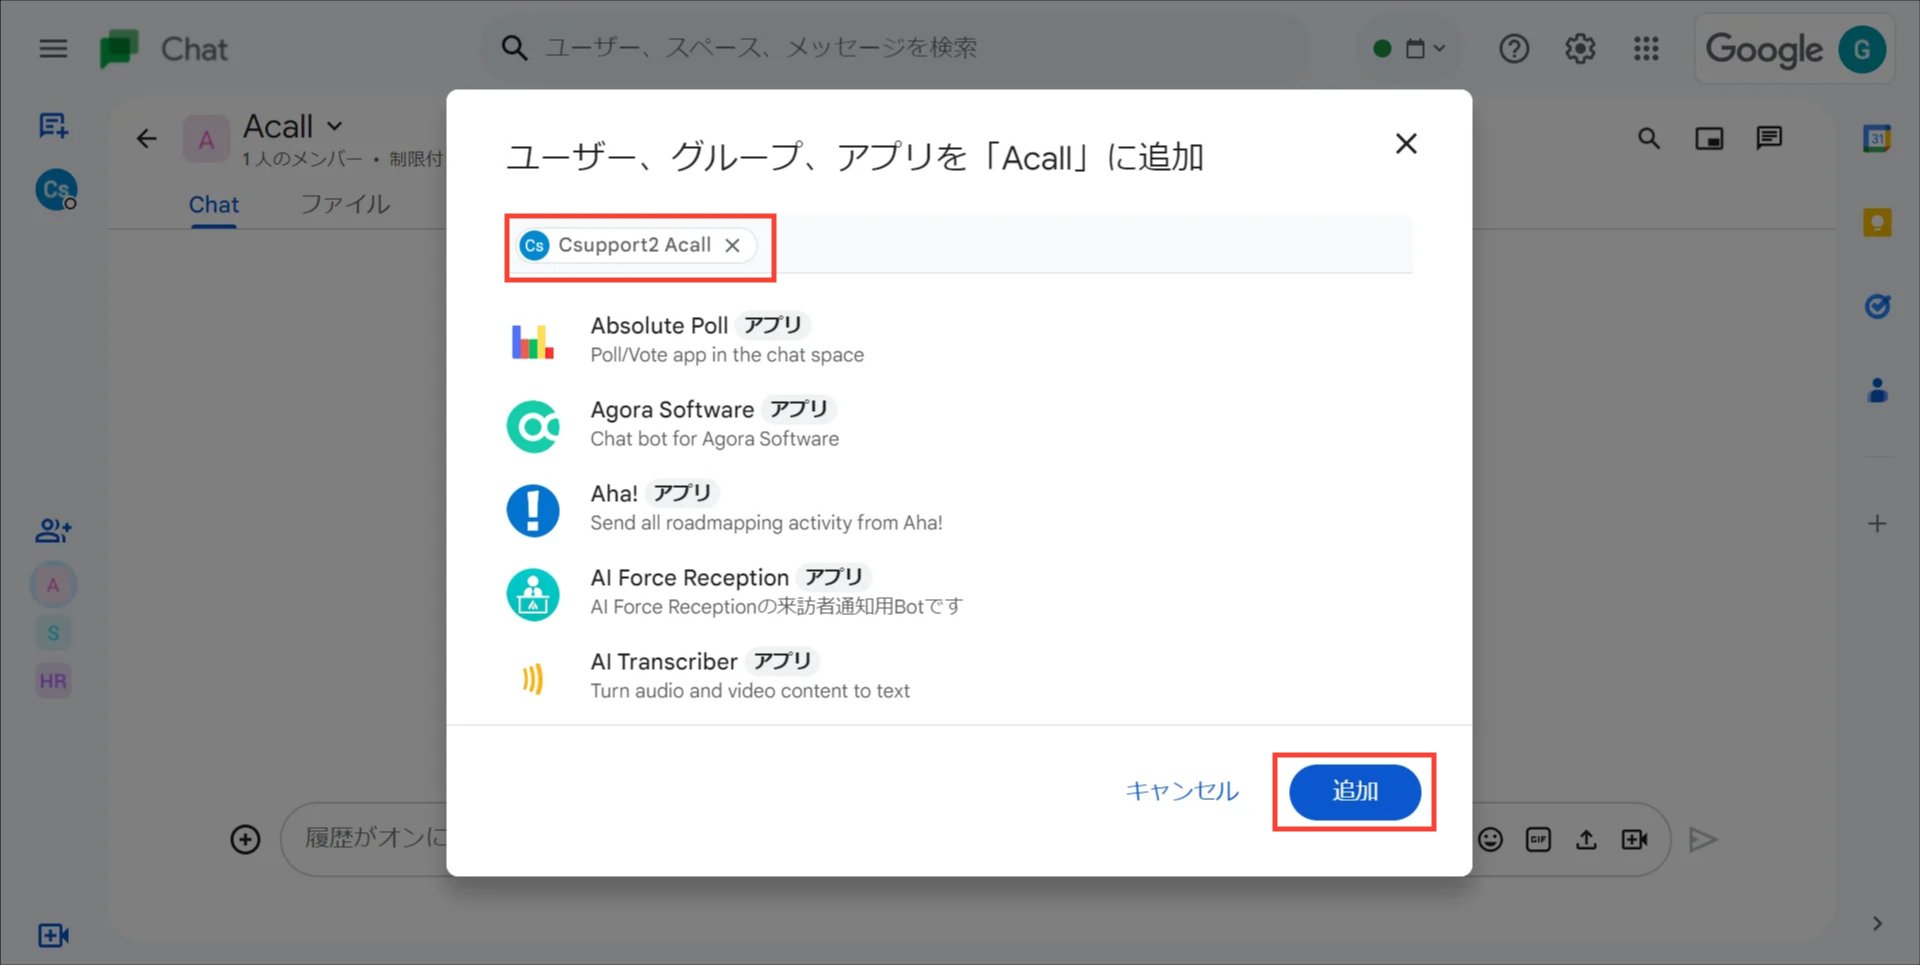
Task: Open the main hamburger menu
Action: pyautogui.click(x=53, y=48)
